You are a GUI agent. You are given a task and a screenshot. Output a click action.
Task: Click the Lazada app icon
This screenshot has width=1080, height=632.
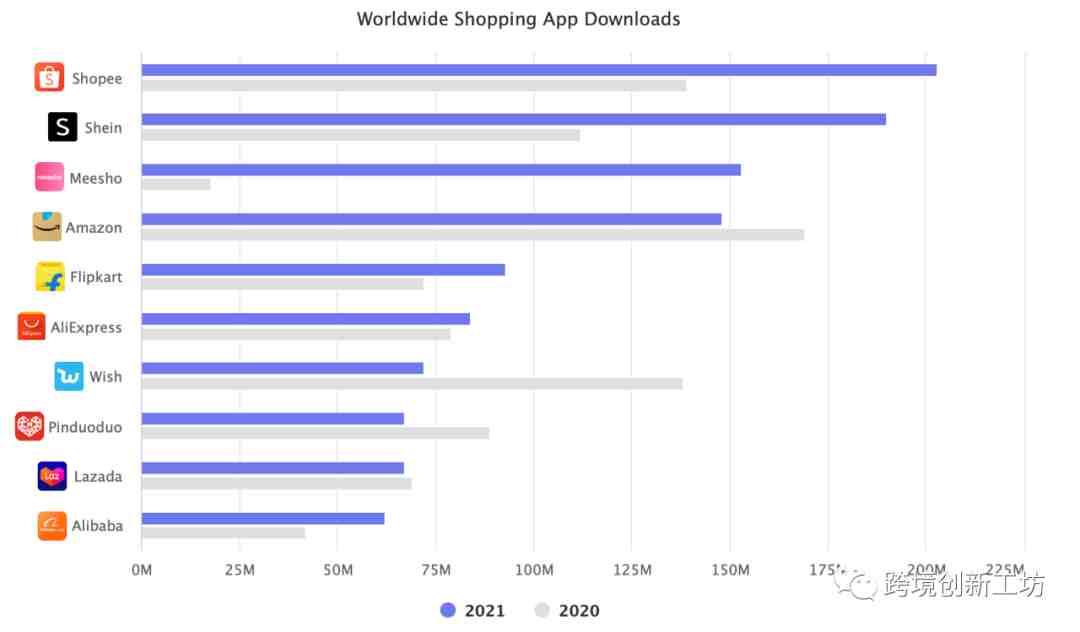coord(52,476)
